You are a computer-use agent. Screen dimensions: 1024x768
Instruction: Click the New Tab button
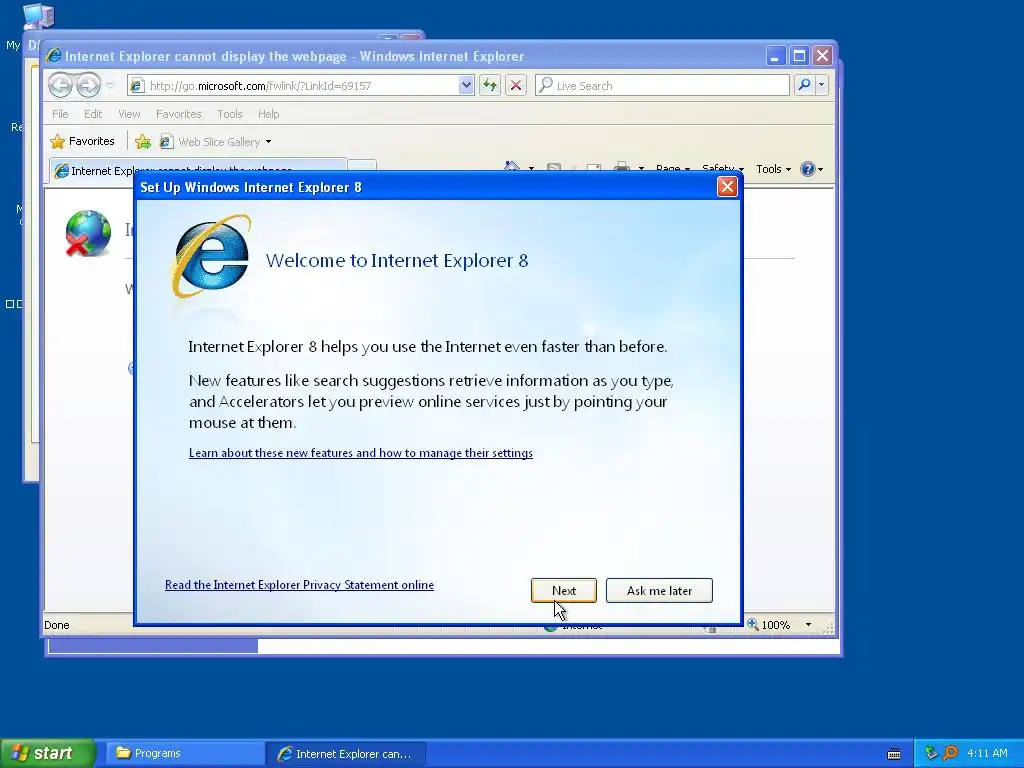tap(362, 166)
